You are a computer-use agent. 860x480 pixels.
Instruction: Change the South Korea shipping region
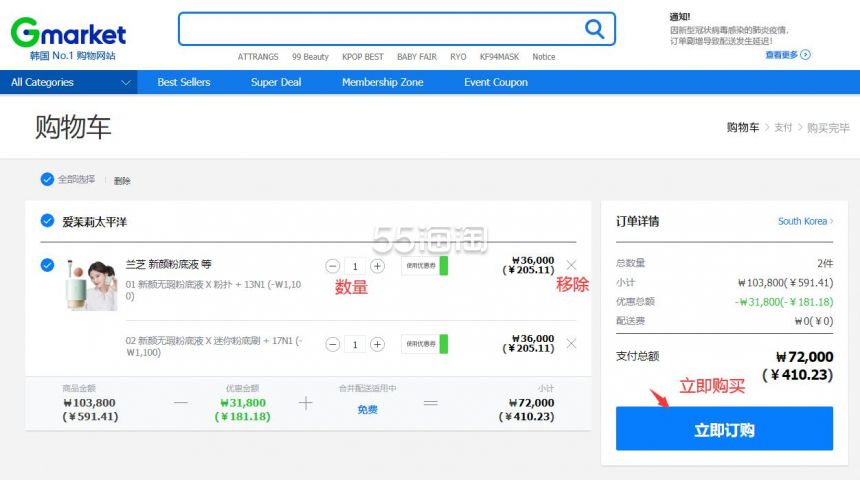(x=805, y=221)
